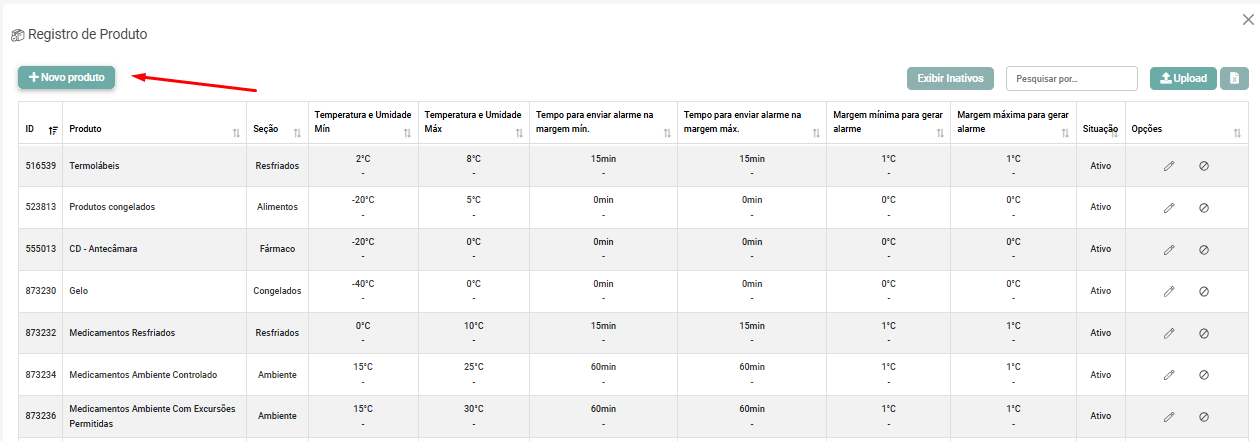The height and width of the screenshot is (441, 1260).
Task: Edit the Termolábeis product with the pencil icon
Action: coord(1168,166)
